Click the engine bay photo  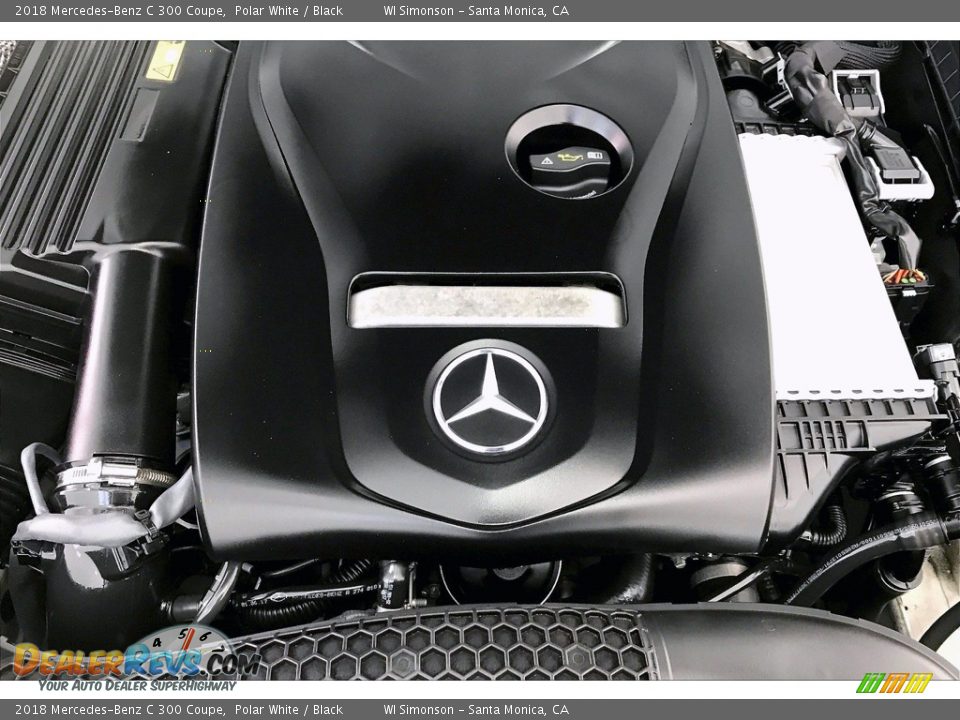[480, 360]
